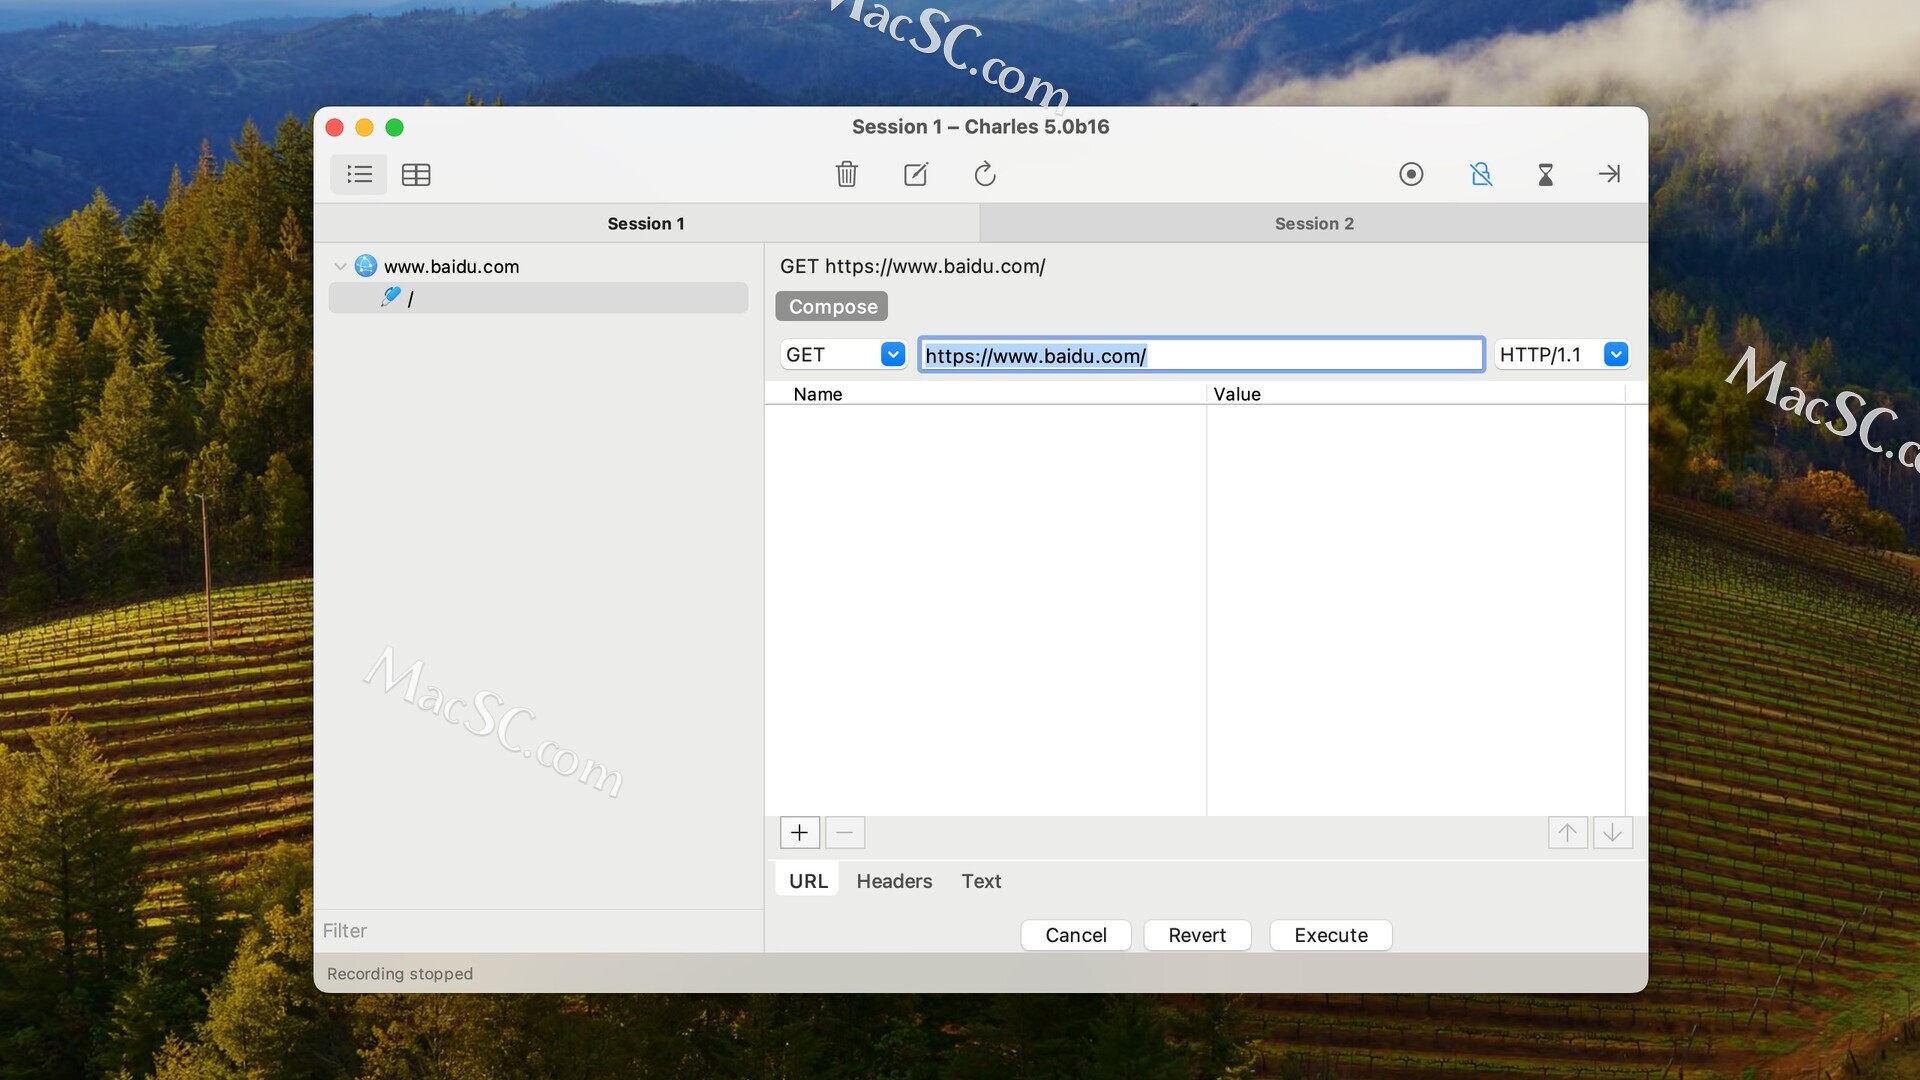The height and width of the screenshot is (1080, 1920).
Task: Click the URL field with https://www.baidu.com/
Action: coord(1201,355)
